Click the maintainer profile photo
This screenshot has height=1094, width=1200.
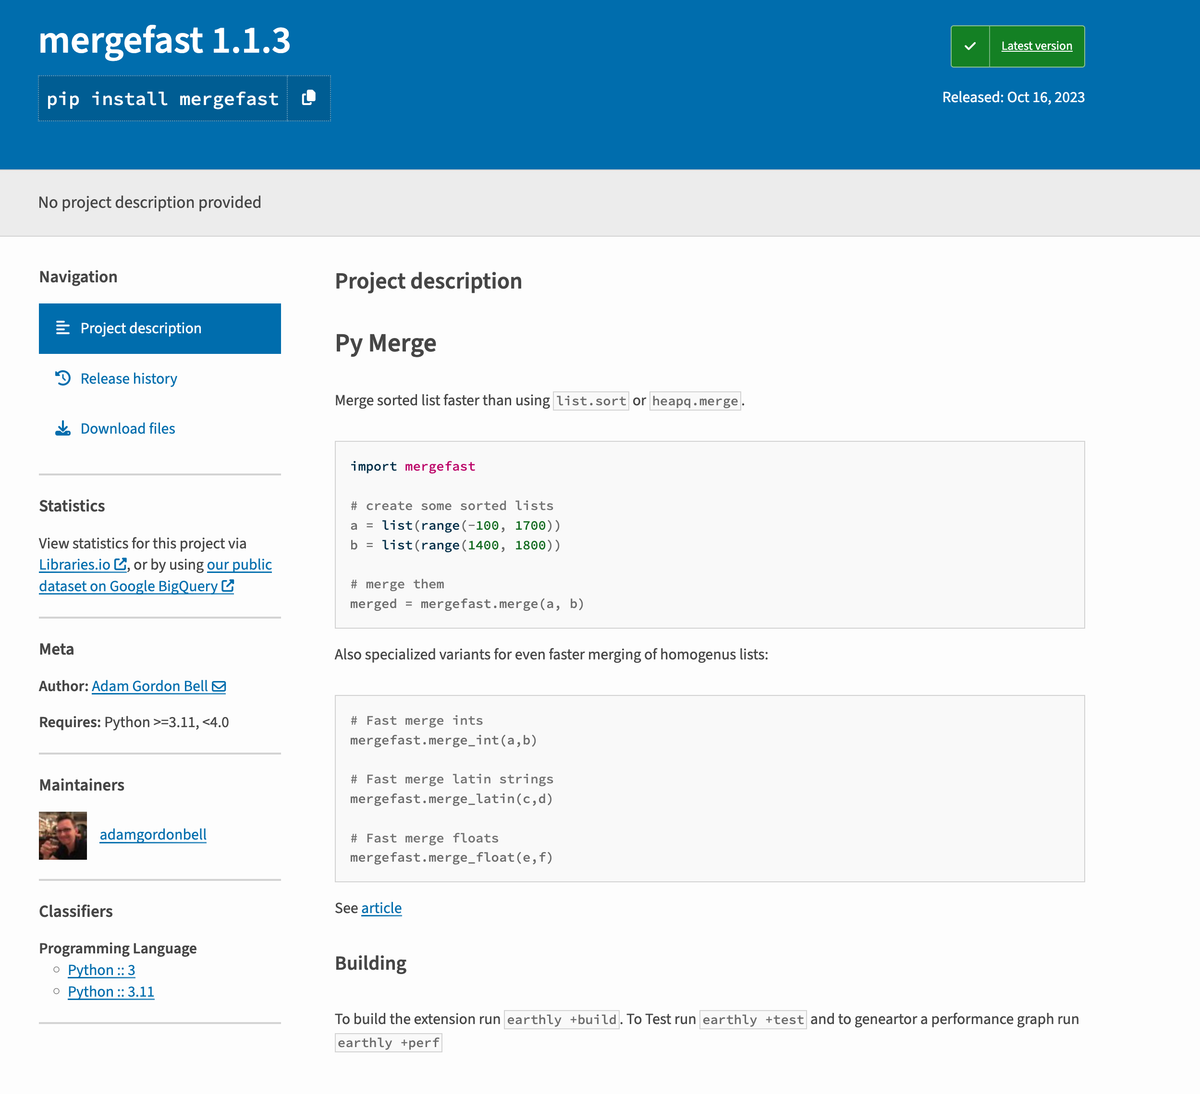(x=62, y=834)
